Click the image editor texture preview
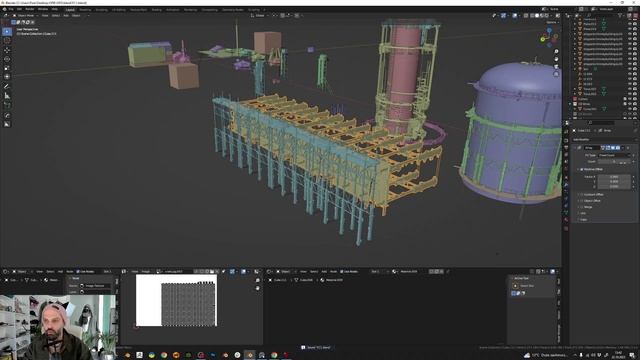The width and height of the screenshot is (640, 360). click(x=176, y=300)
